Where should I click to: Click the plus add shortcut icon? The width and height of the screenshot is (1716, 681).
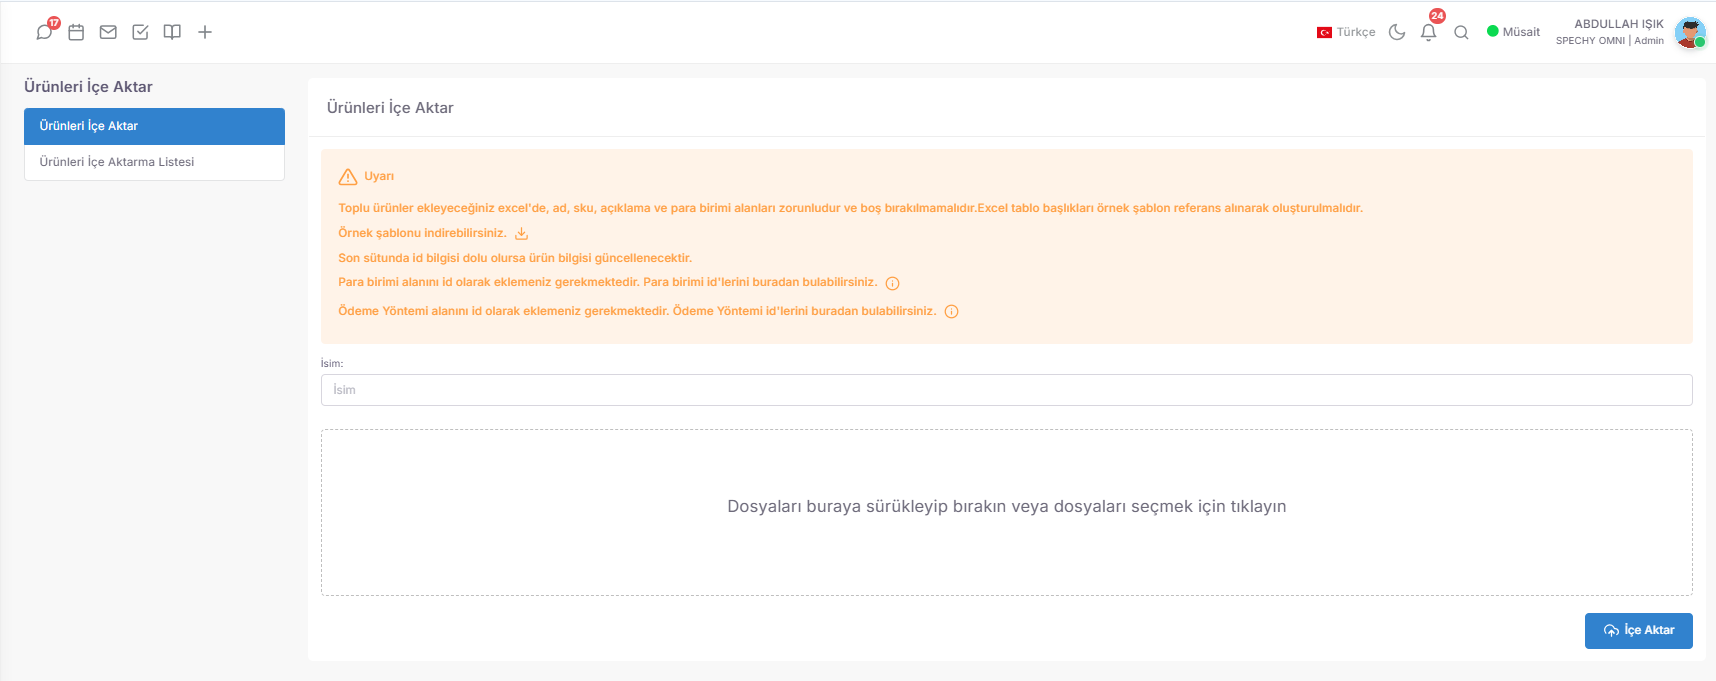coord(205,32)
